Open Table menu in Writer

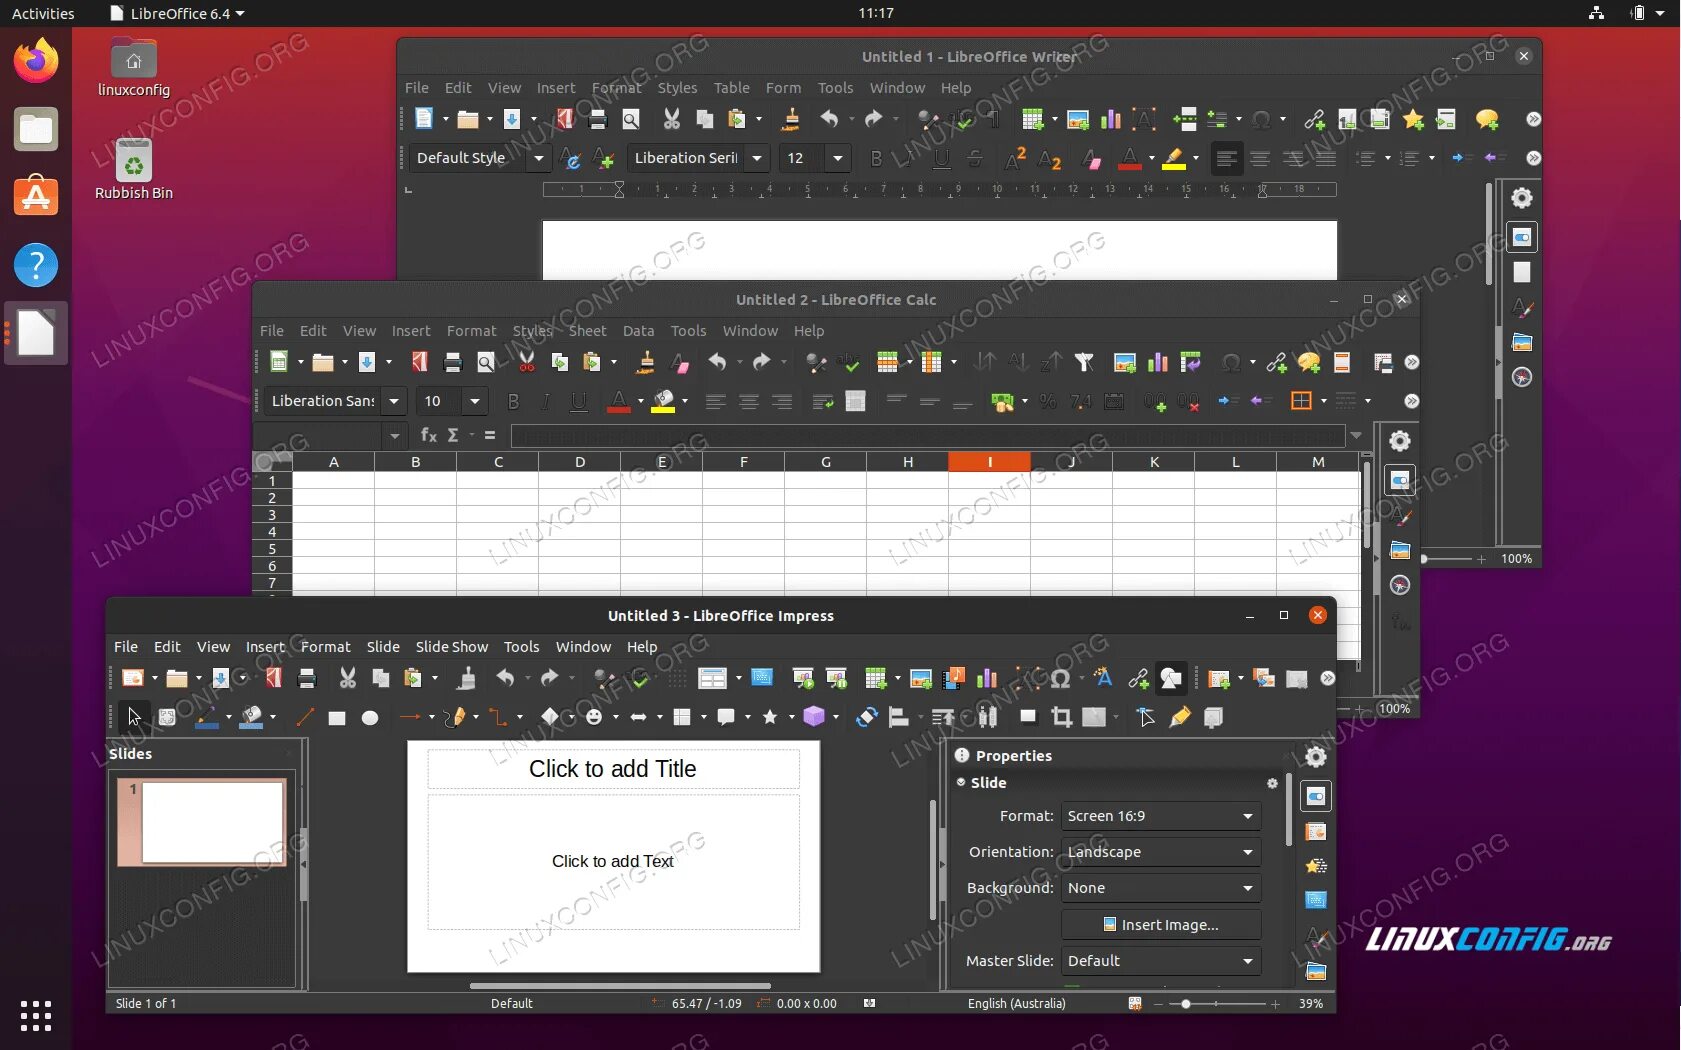[x=731, y=88]
